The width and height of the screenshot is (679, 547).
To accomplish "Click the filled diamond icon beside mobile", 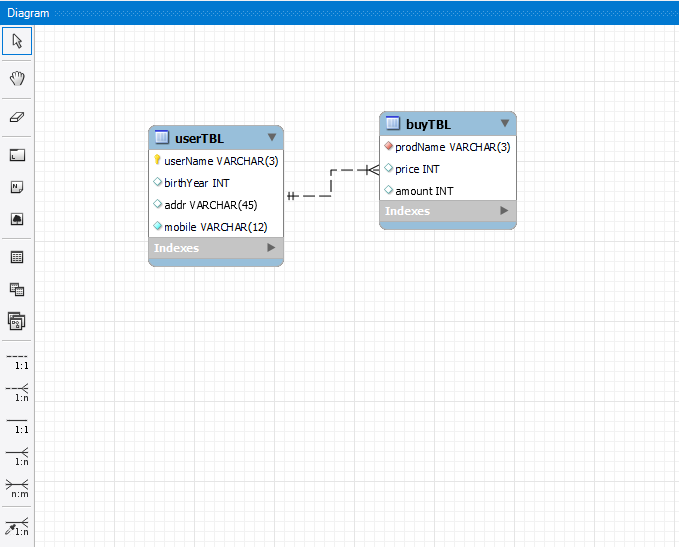I will coord(158,226).
